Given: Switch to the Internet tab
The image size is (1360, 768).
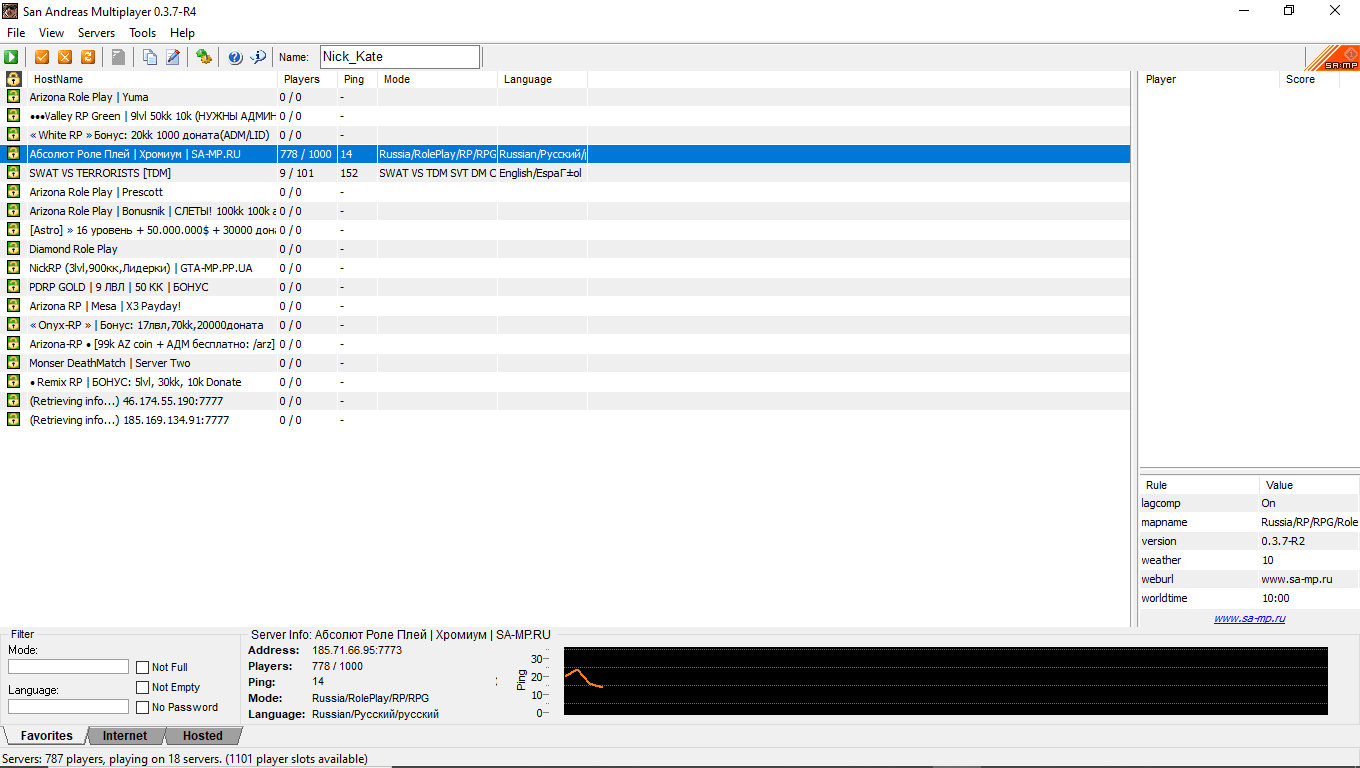Looking at the screenshot, I should (125, 736).
